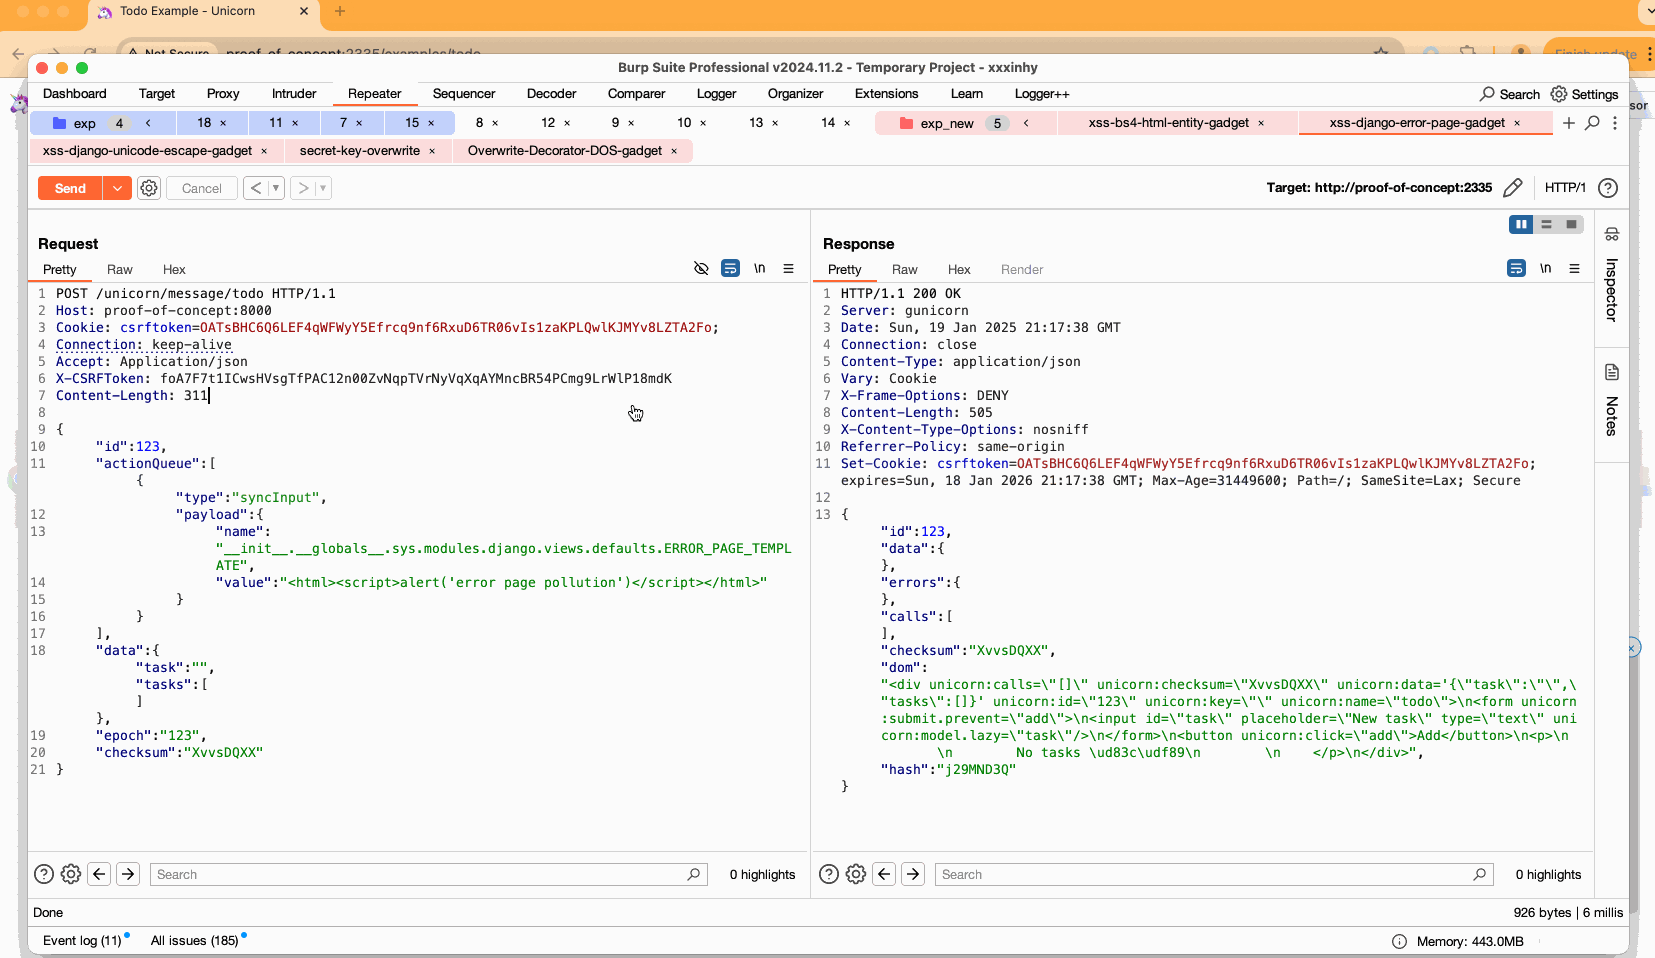Open the Proxy tab

(x=223, y=94)
